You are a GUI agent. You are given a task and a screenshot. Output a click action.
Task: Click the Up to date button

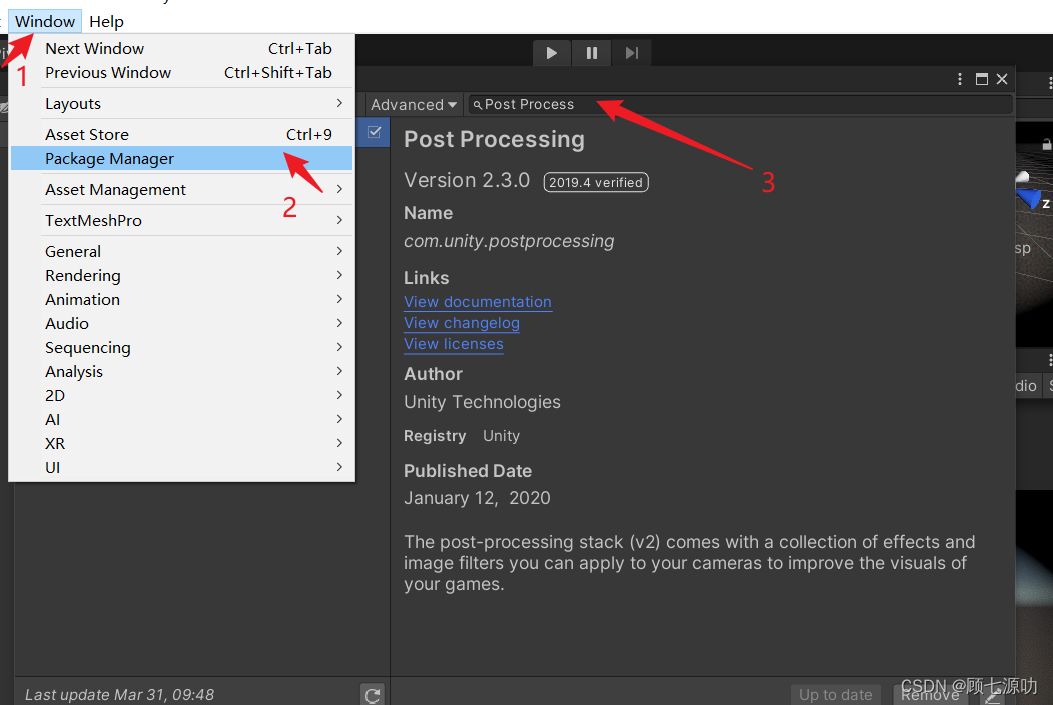pos(835,695)
